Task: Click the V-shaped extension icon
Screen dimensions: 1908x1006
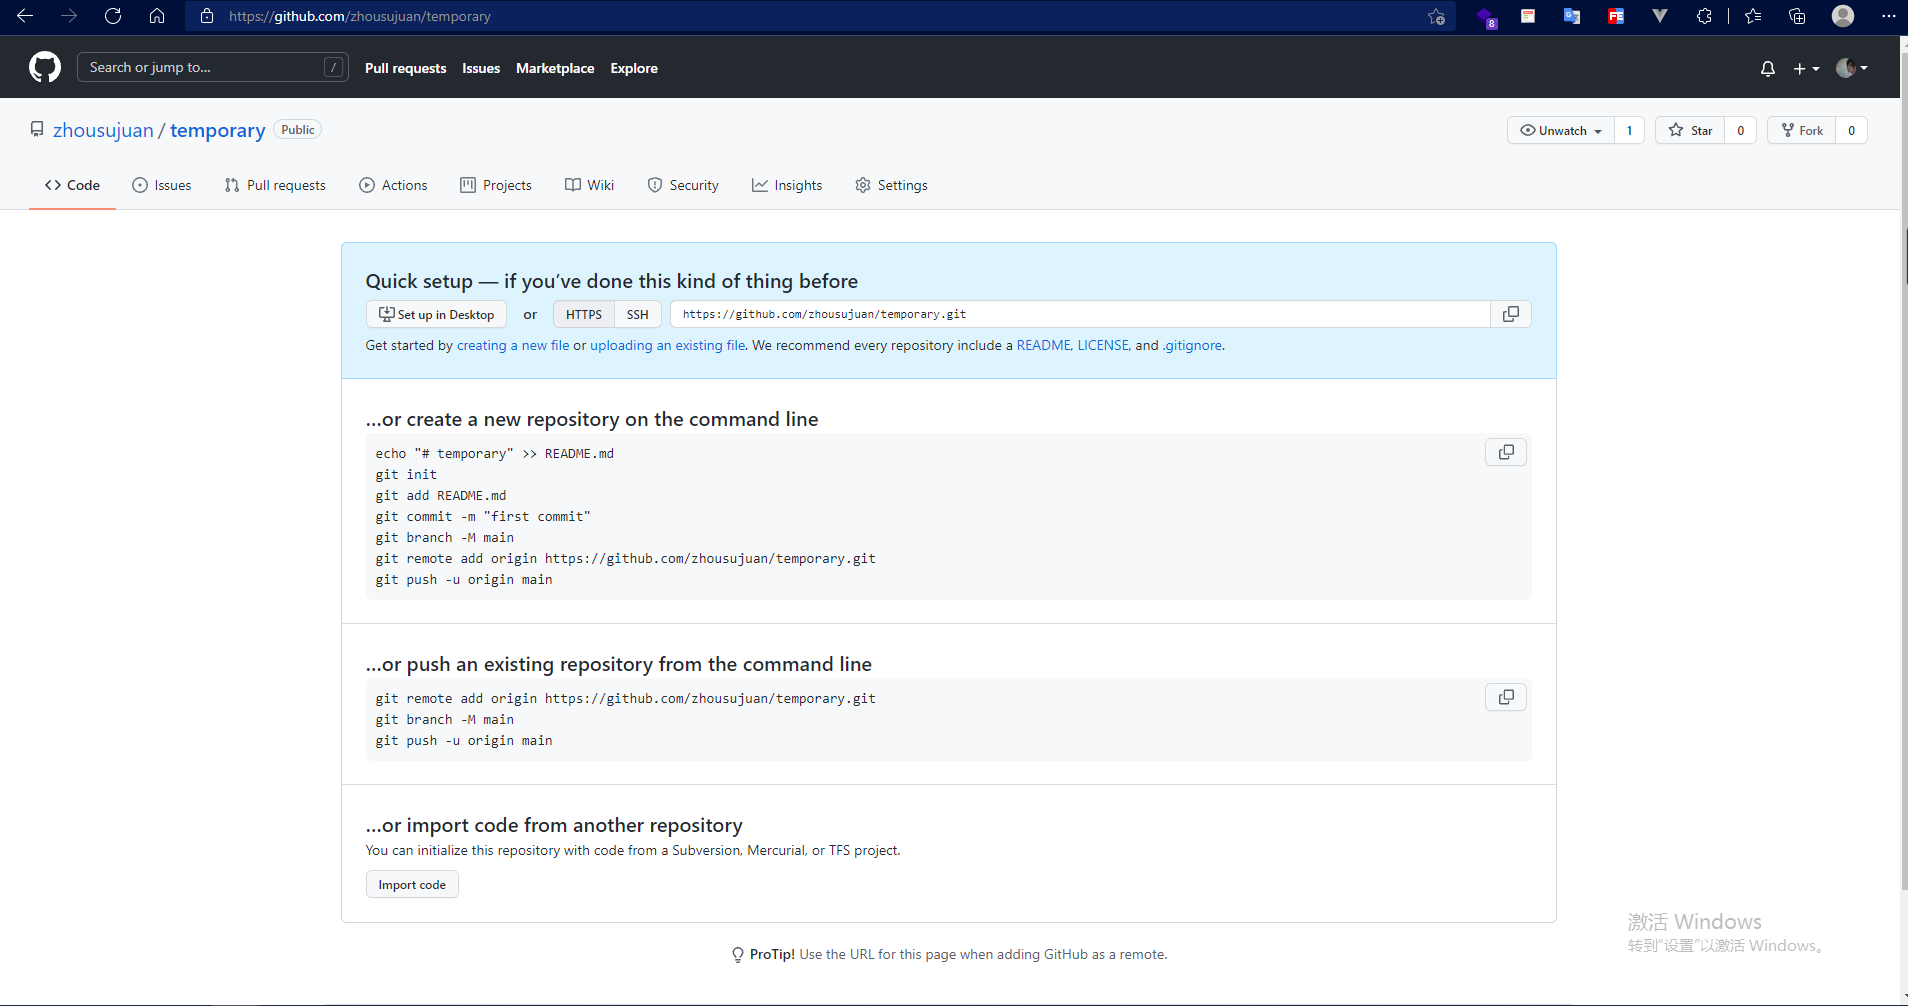Action: tap(1660, 16)
